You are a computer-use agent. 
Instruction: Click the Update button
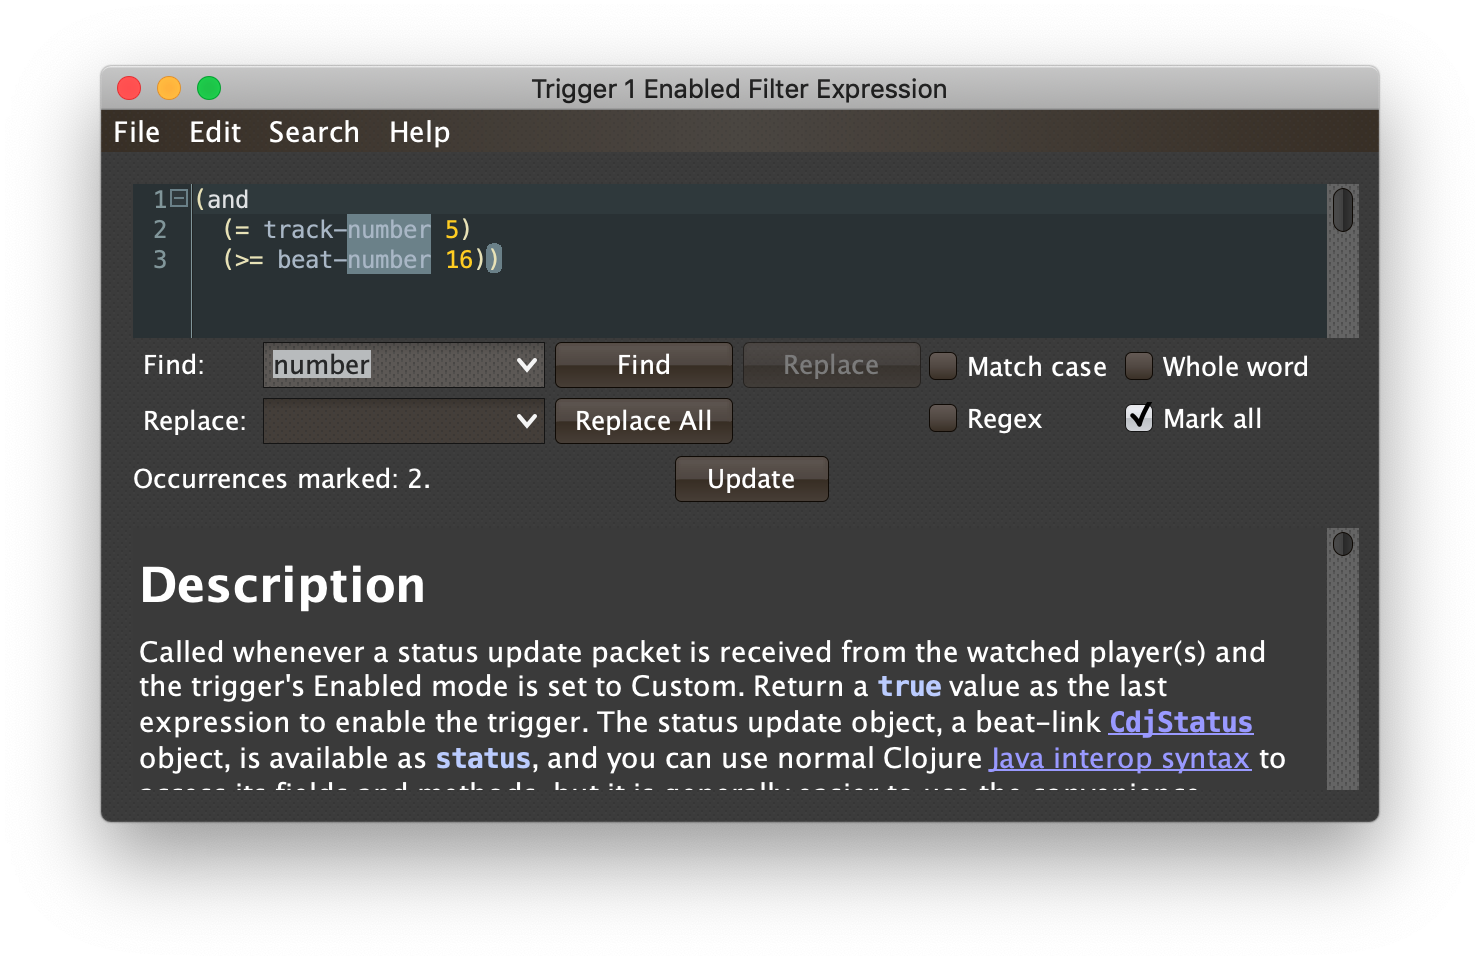tap(752, 479)
